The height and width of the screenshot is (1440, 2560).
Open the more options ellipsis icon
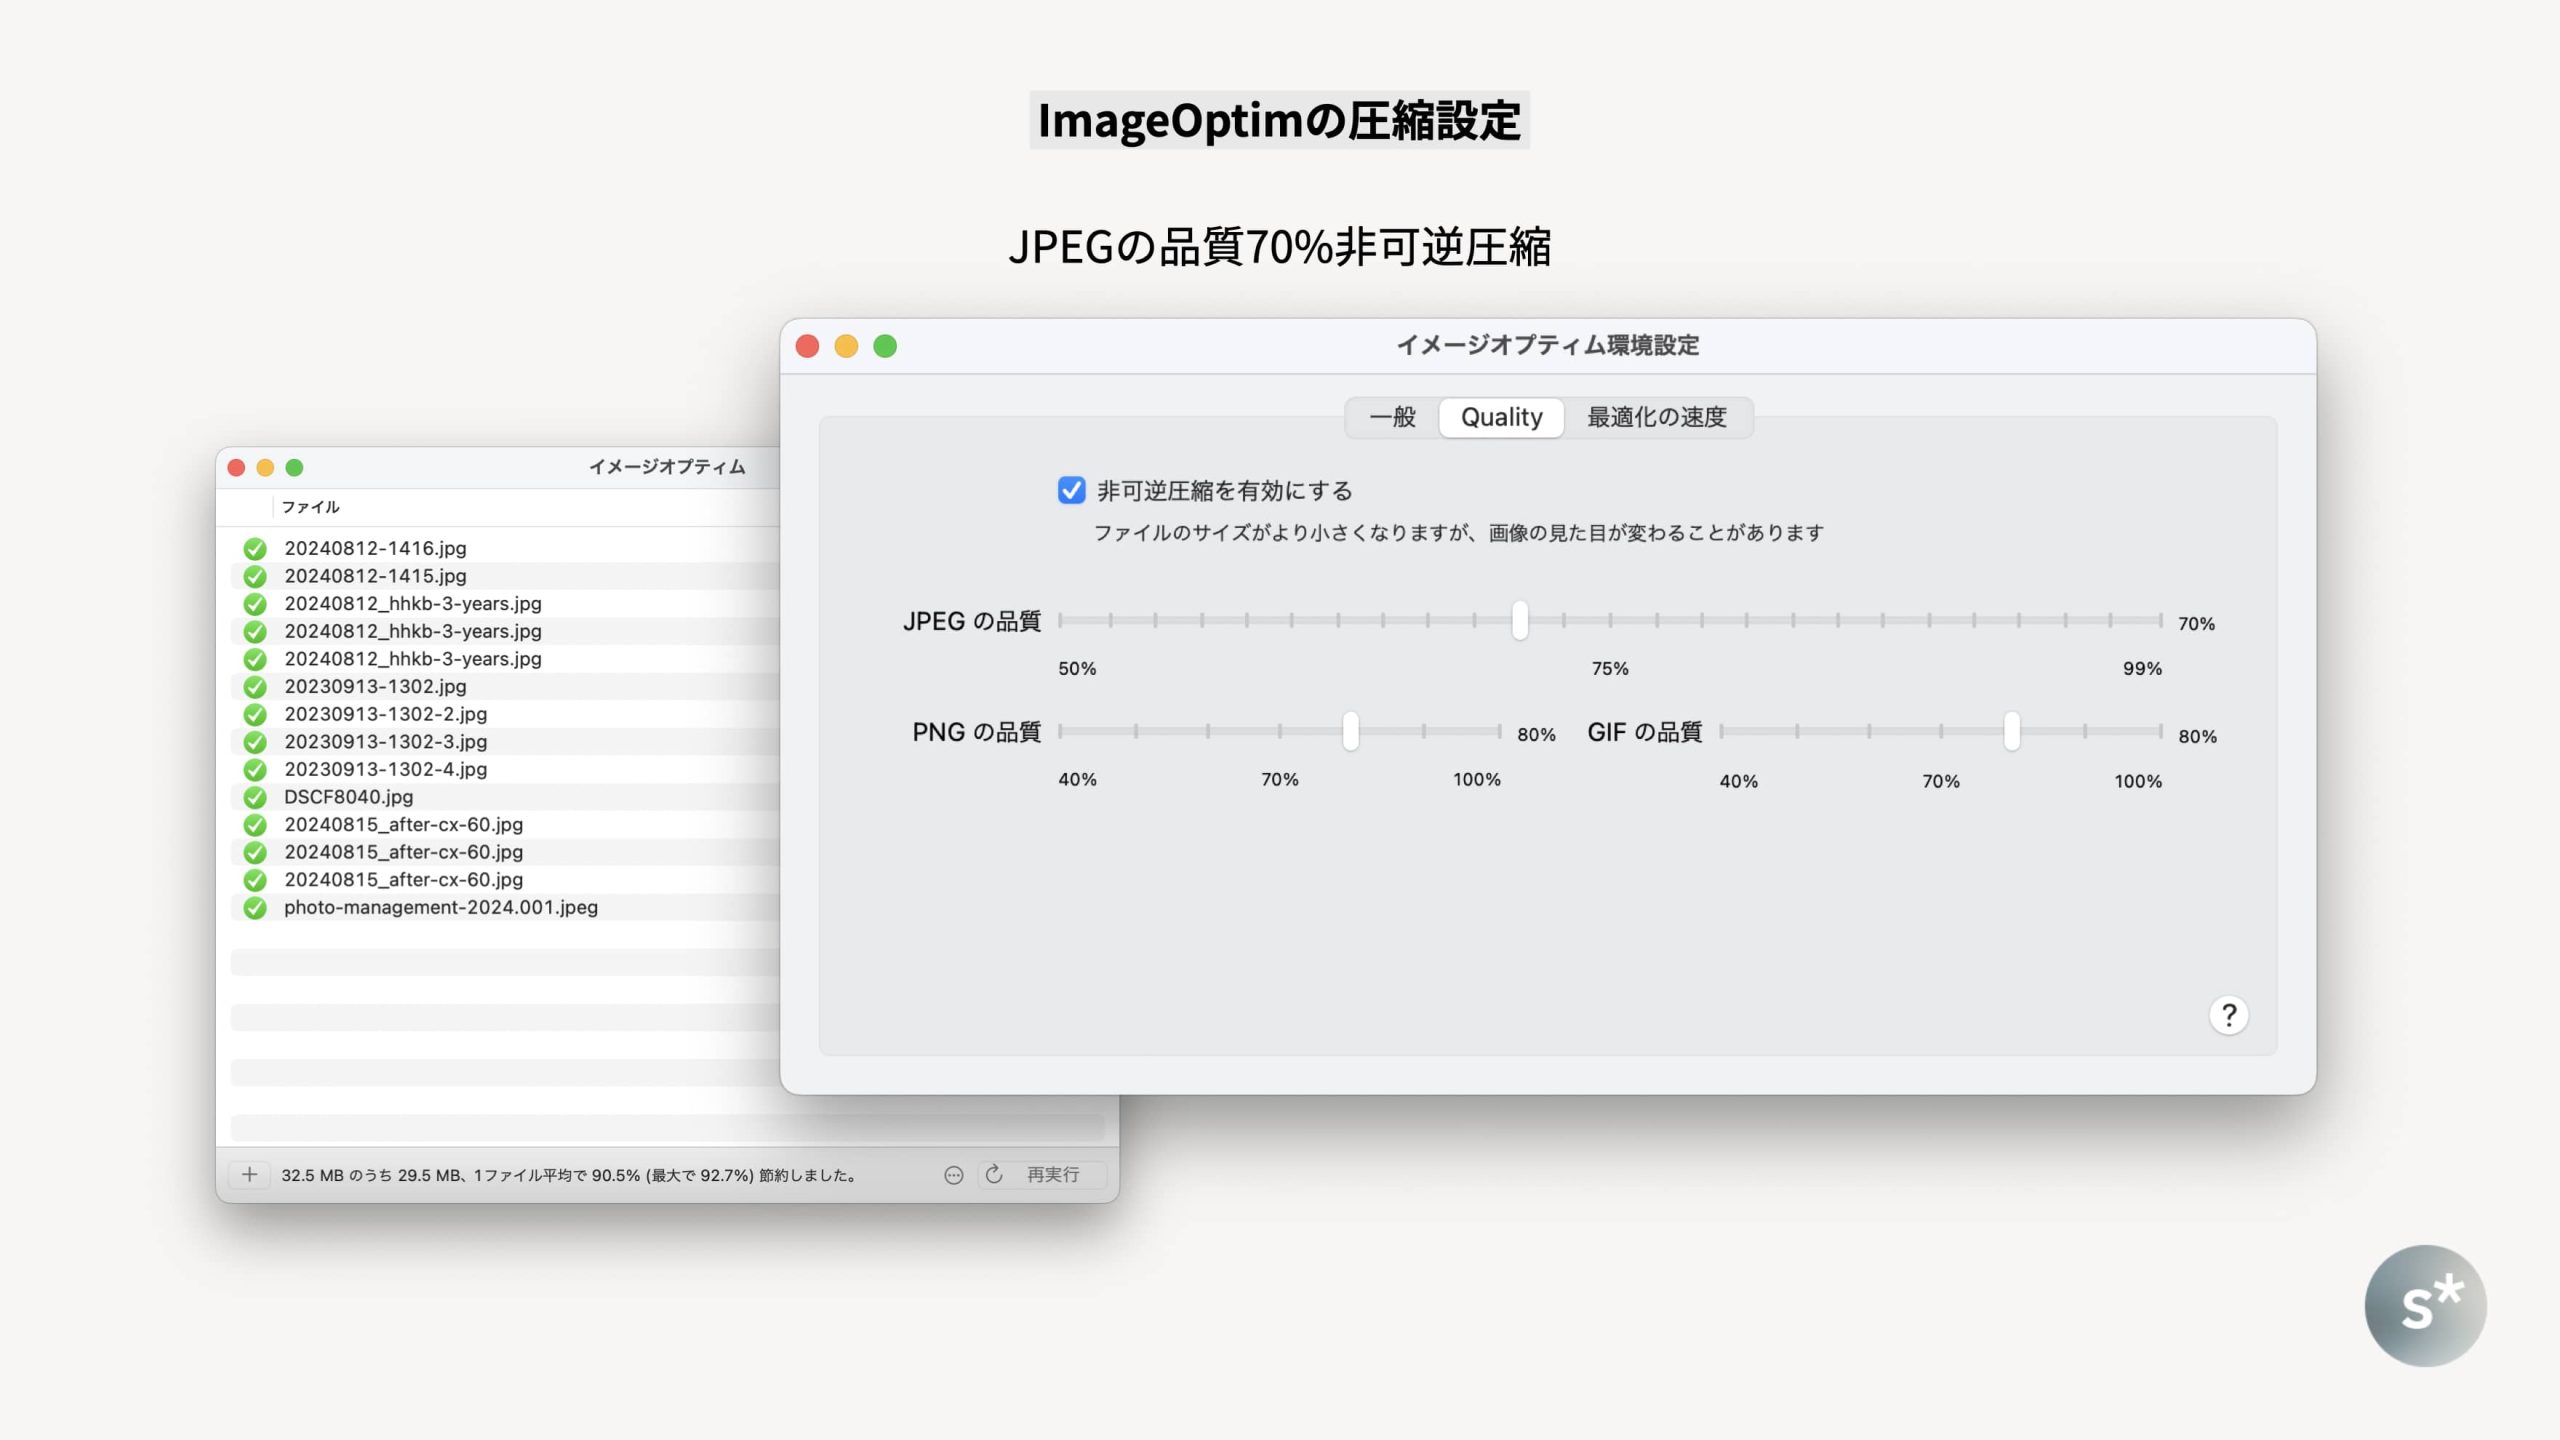click(x=953, y=1175)
